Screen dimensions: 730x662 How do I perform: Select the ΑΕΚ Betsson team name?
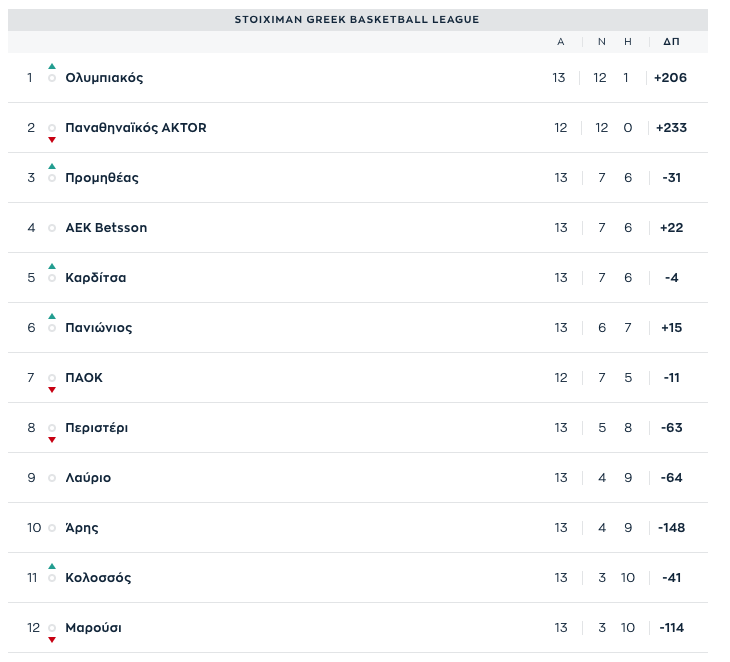click(x=106, y=228)
